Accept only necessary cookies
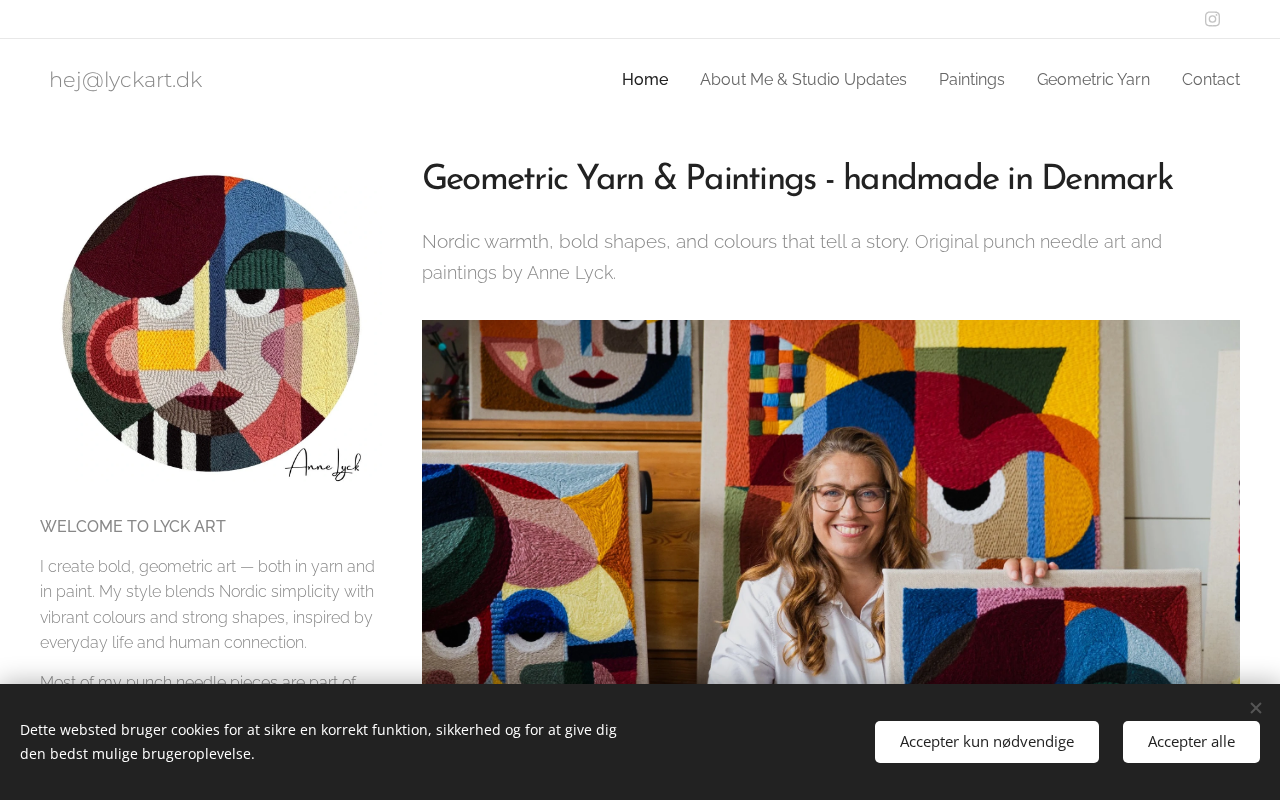 (986, 742)
